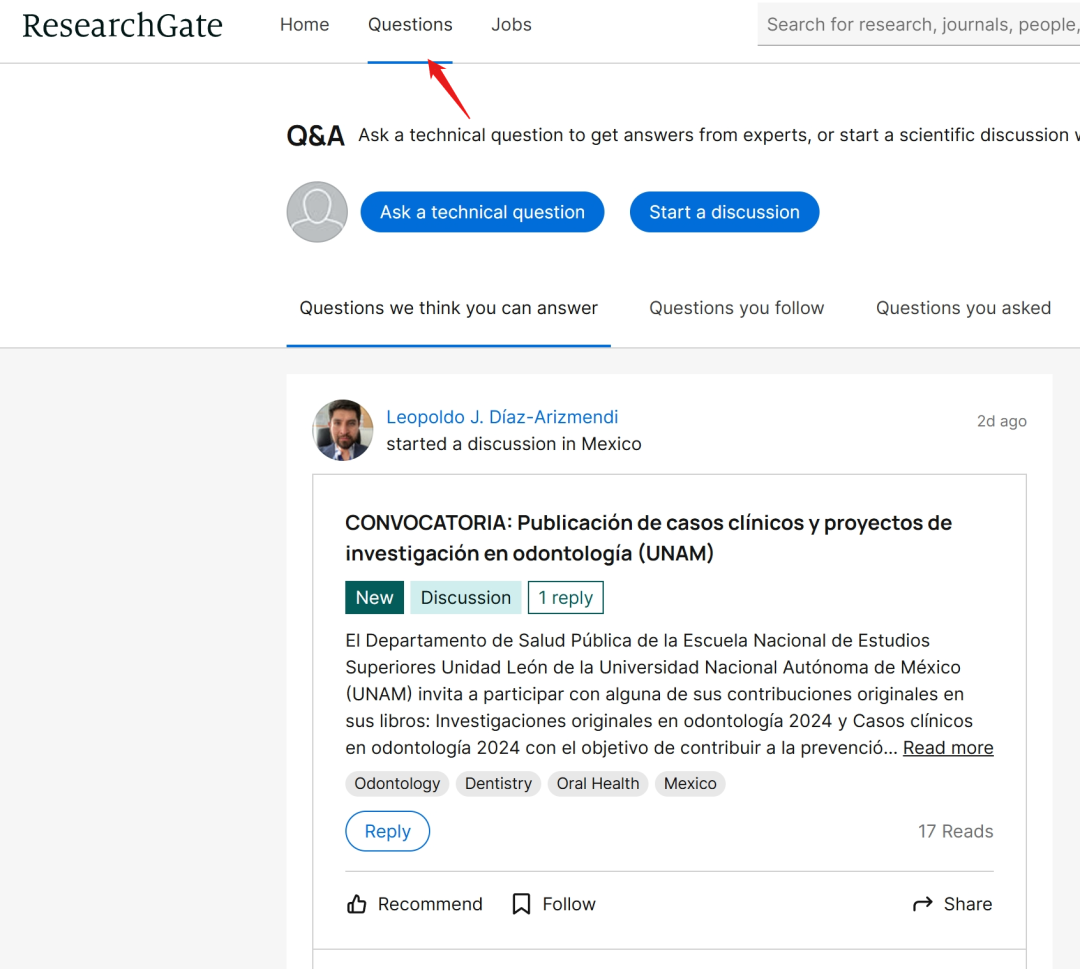
Task: Go to the Jobs section
Action: click(511, 25)
